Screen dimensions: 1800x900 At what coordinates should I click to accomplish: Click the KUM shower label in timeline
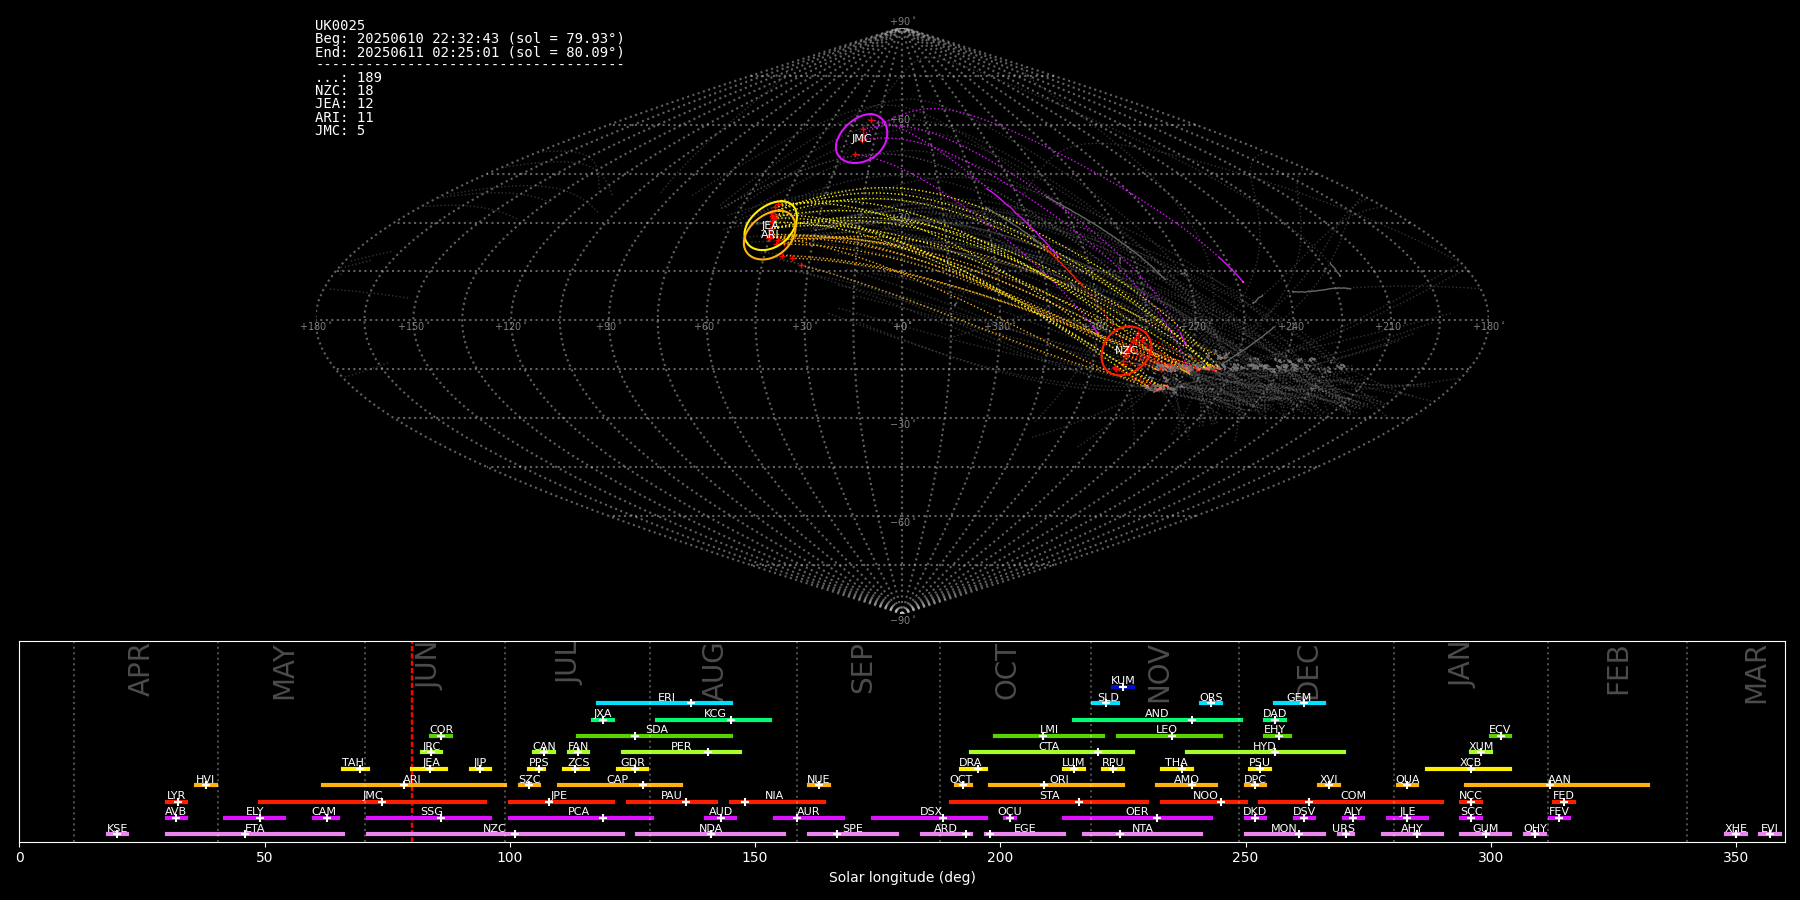coord(1123,681)
